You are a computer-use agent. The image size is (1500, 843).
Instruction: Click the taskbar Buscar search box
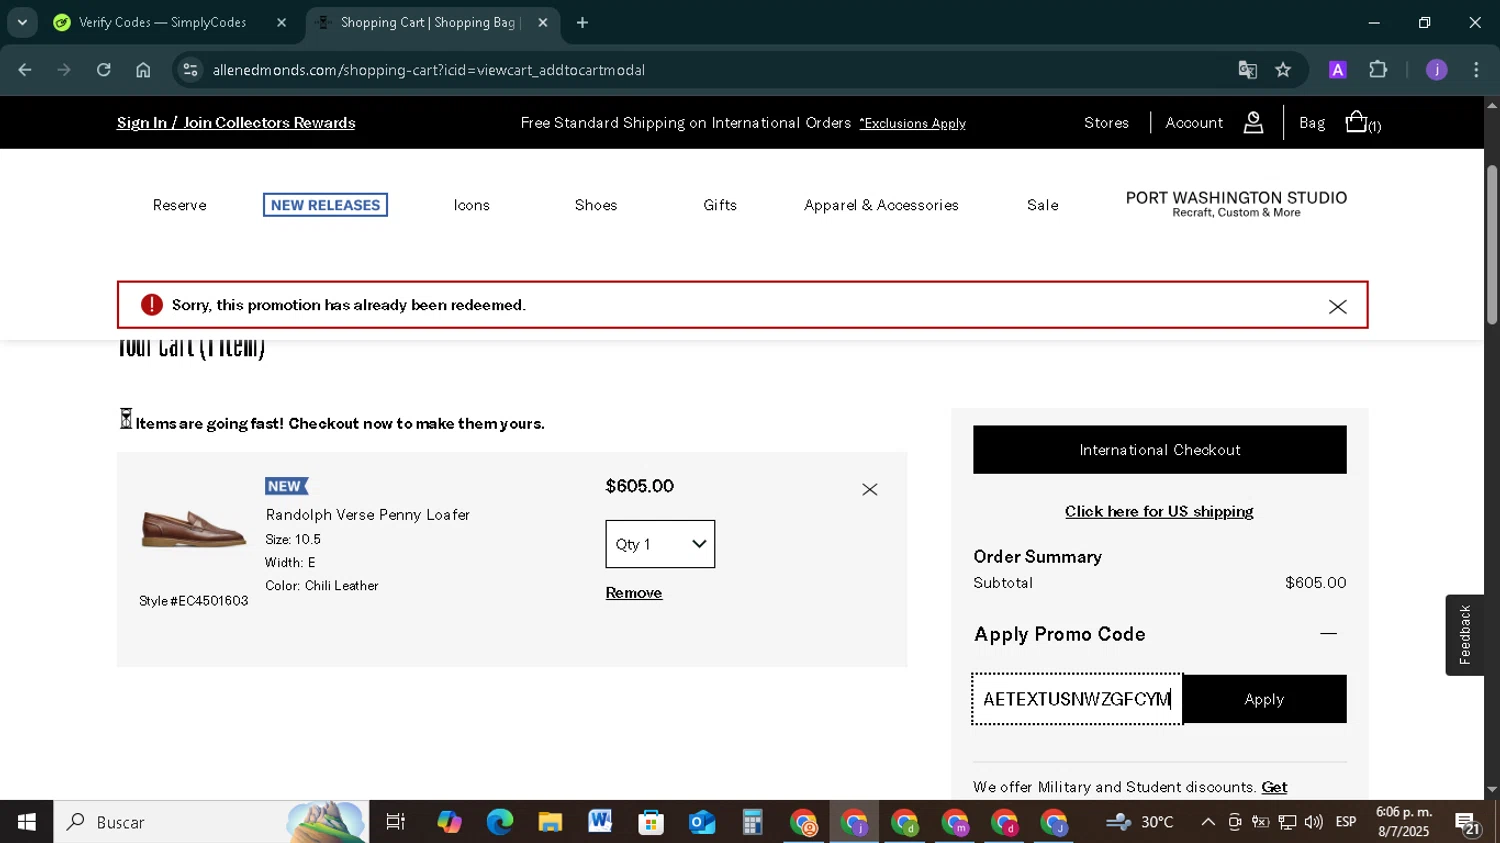pyautogui.click(x=211, y=822)
